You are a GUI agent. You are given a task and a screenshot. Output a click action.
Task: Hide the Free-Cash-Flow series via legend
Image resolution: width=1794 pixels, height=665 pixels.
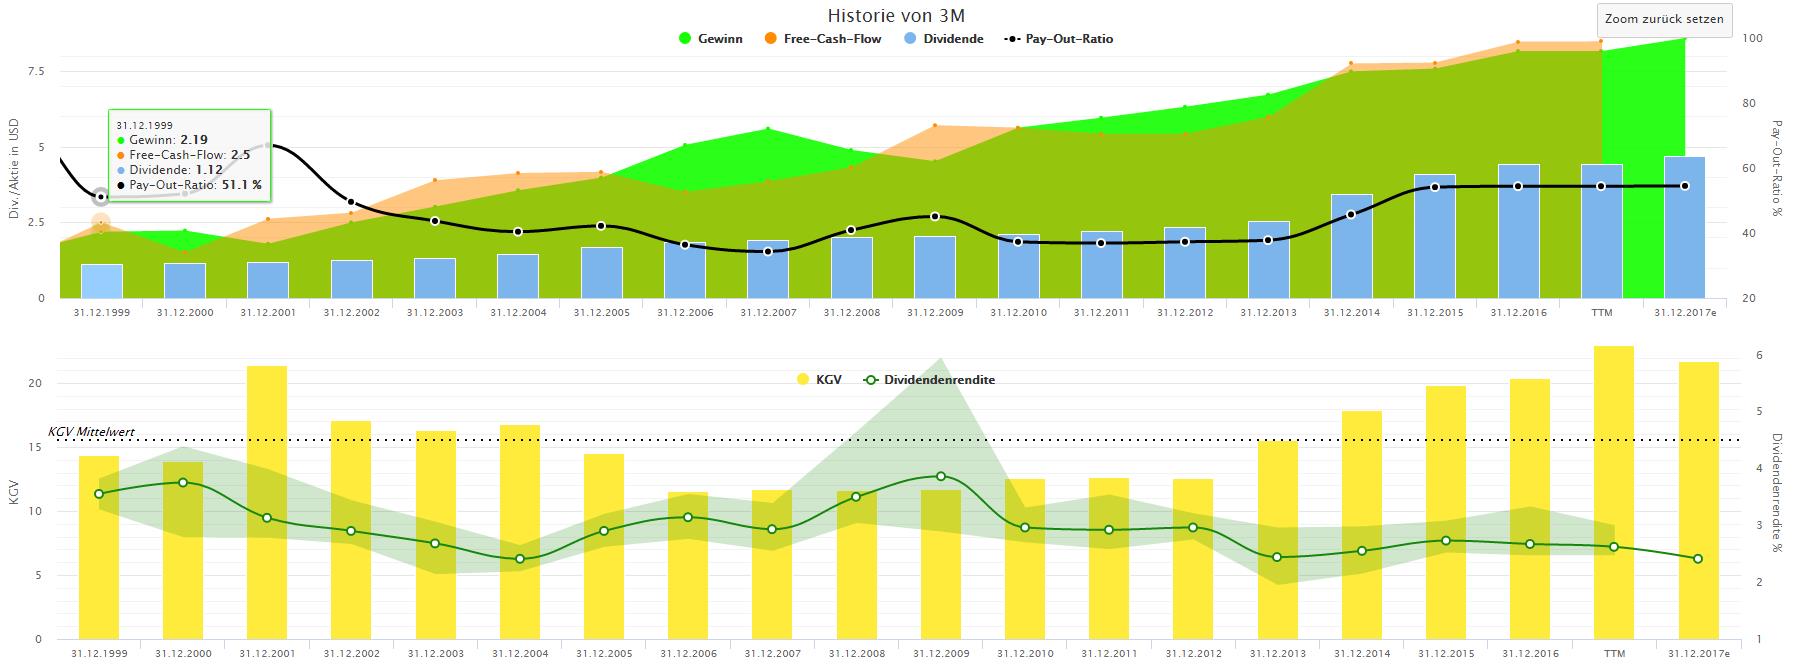tap(823, 39)
